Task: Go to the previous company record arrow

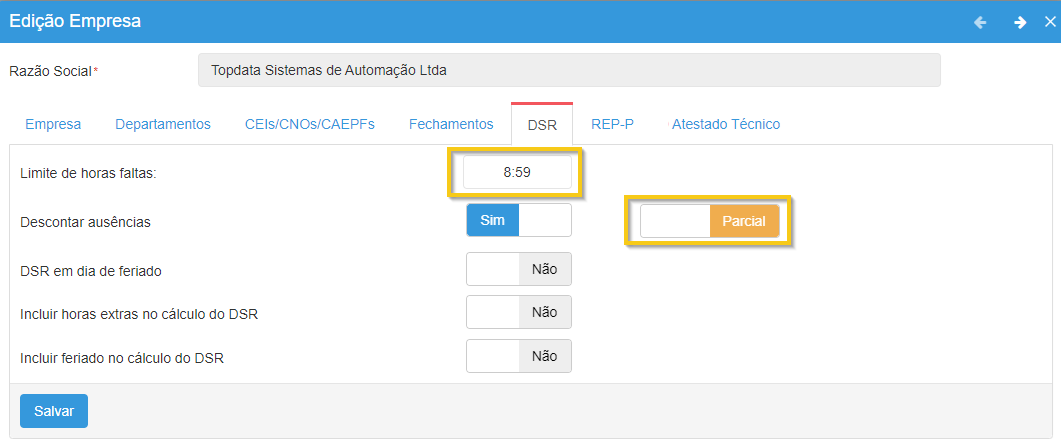Action: pyautogui.click(x=980, y=22)
